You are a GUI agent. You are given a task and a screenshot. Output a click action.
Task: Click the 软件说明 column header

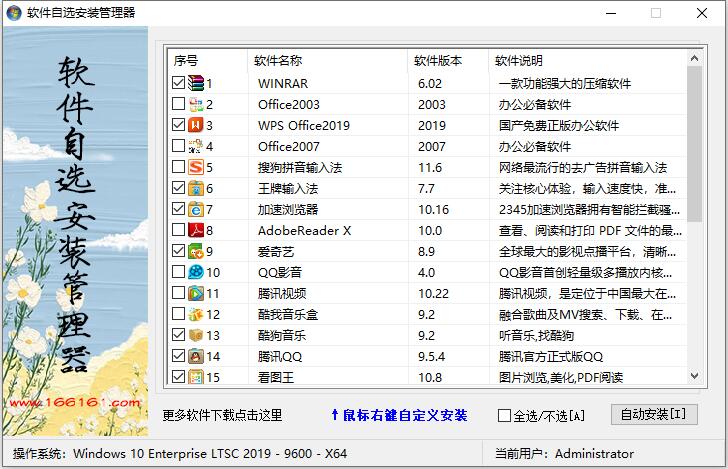point(588,61)
